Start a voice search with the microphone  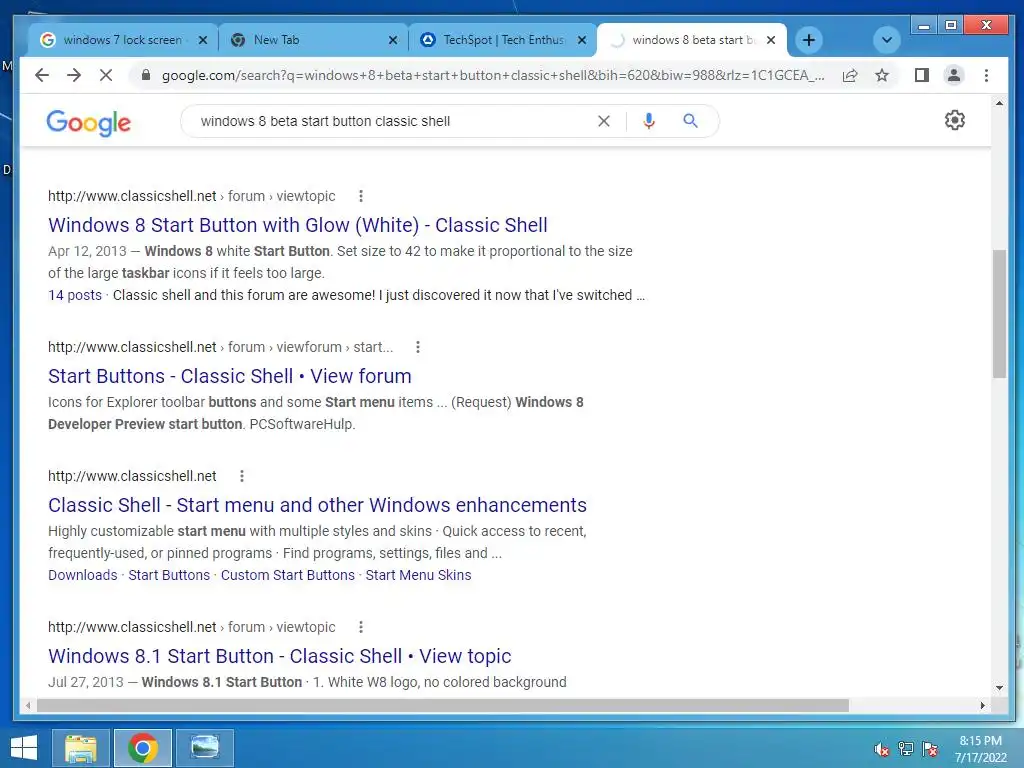[x=648, y=121]
